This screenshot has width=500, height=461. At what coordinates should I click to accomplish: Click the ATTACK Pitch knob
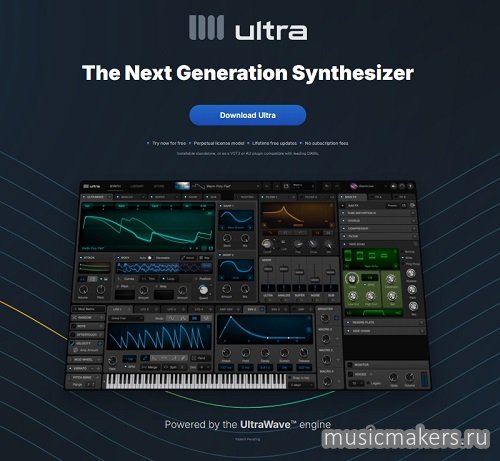pos(101,289)
